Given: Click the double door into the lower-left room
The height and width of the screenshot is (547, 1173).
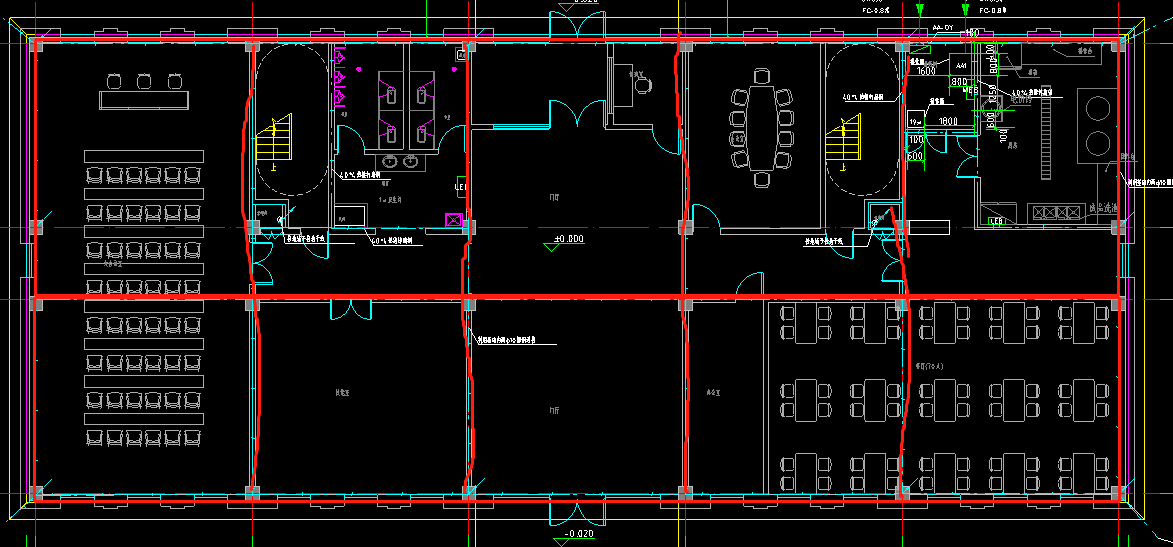Looking at the screenshot, I should (351, 308).
